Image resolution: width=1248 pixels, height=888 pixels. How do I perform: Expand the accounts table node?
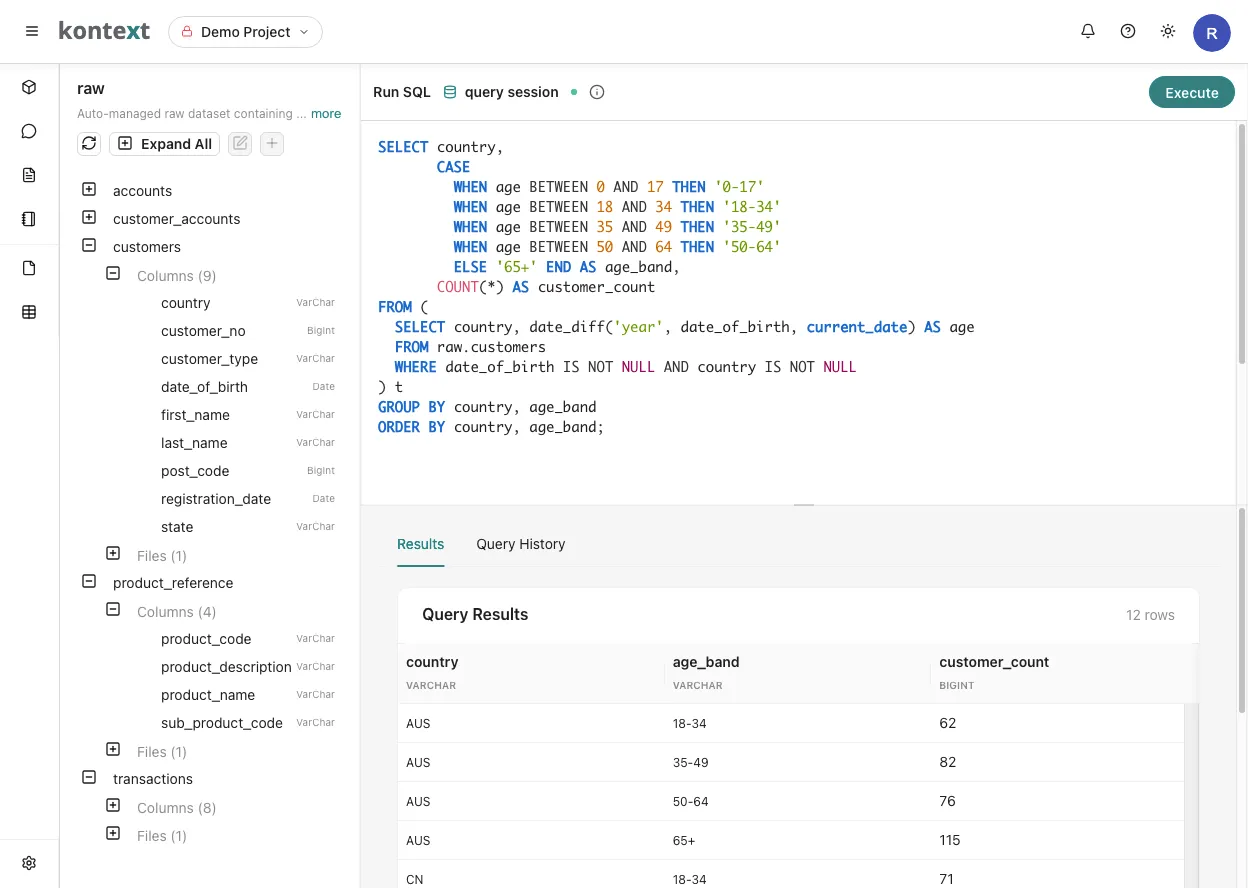click(x=89, y=190)
